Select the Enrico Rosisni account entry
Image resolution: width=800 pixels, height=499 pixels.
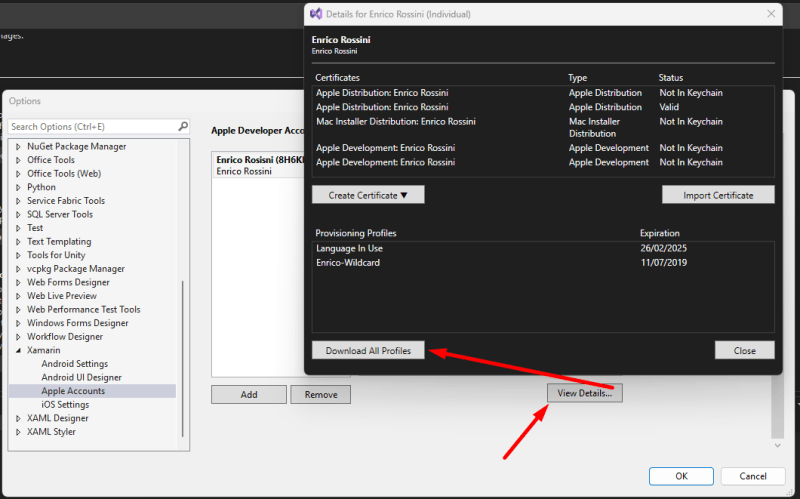tap(258, 165)
